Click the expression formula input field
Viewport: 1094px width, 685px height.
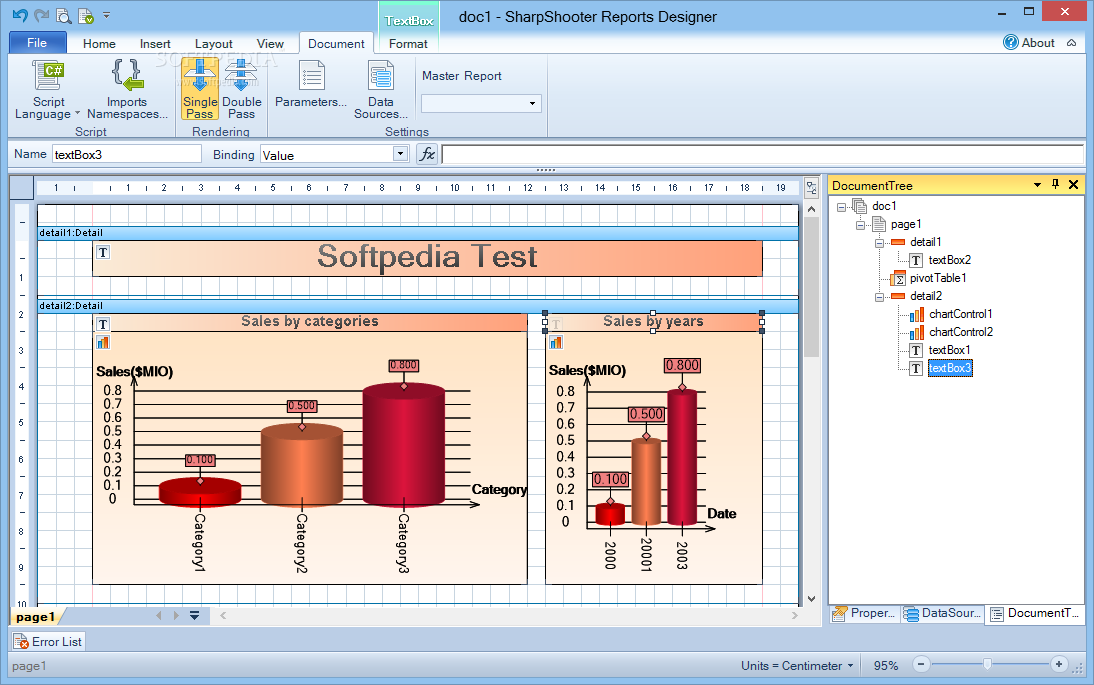pos(763,154)
